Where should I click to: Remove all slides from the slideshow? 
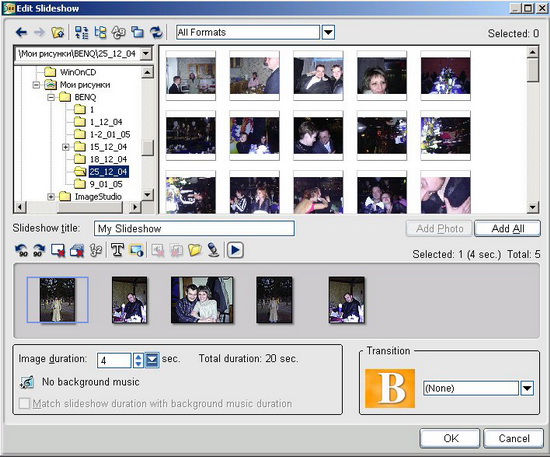point(77,250)
